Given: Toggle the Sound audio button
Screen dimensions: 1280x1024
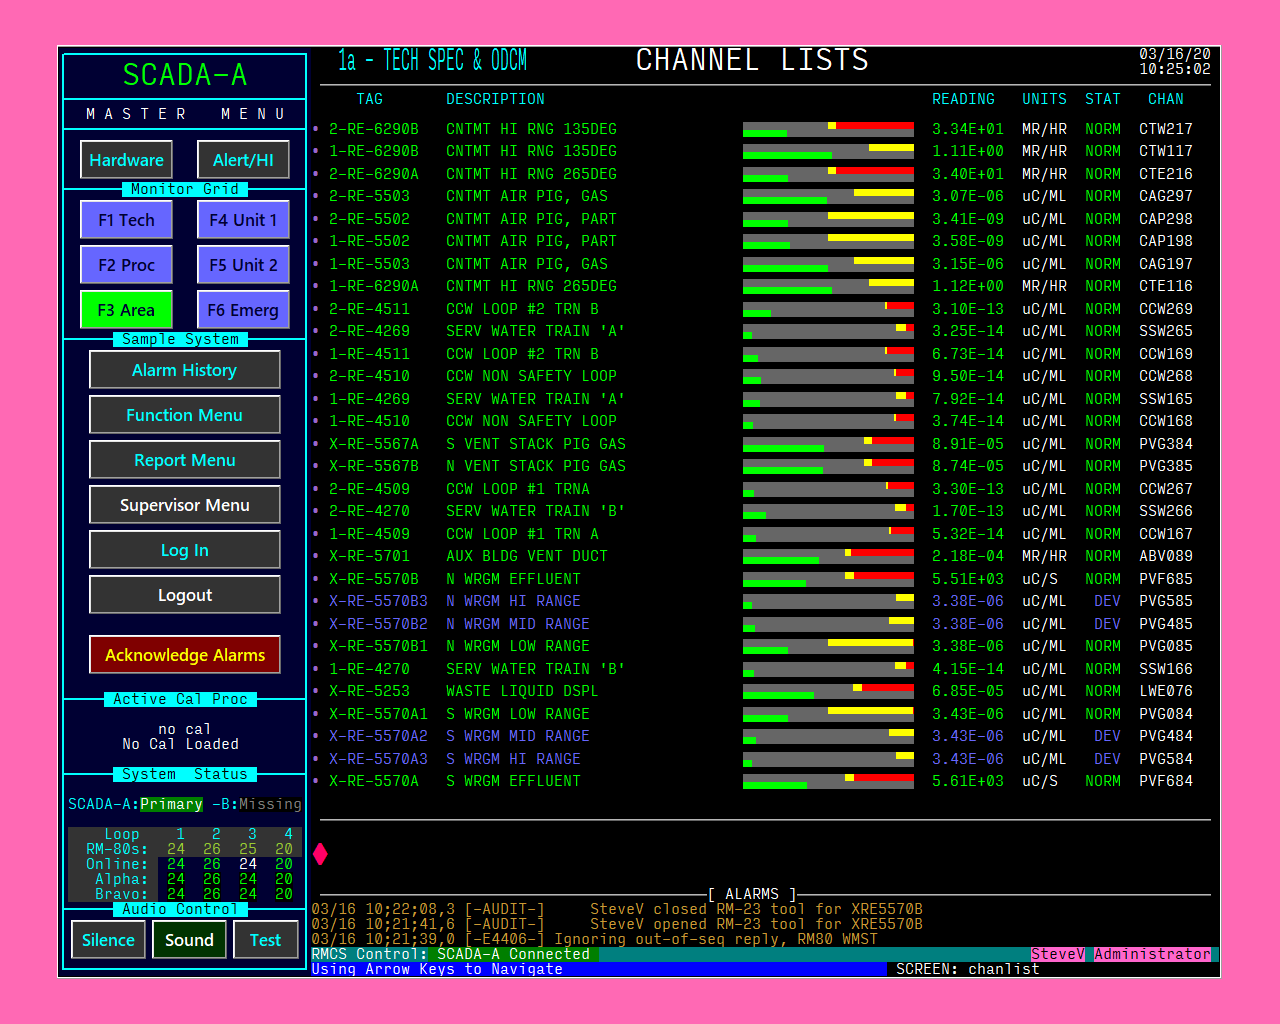Looking at the screenshot, I should pos(189,940).
